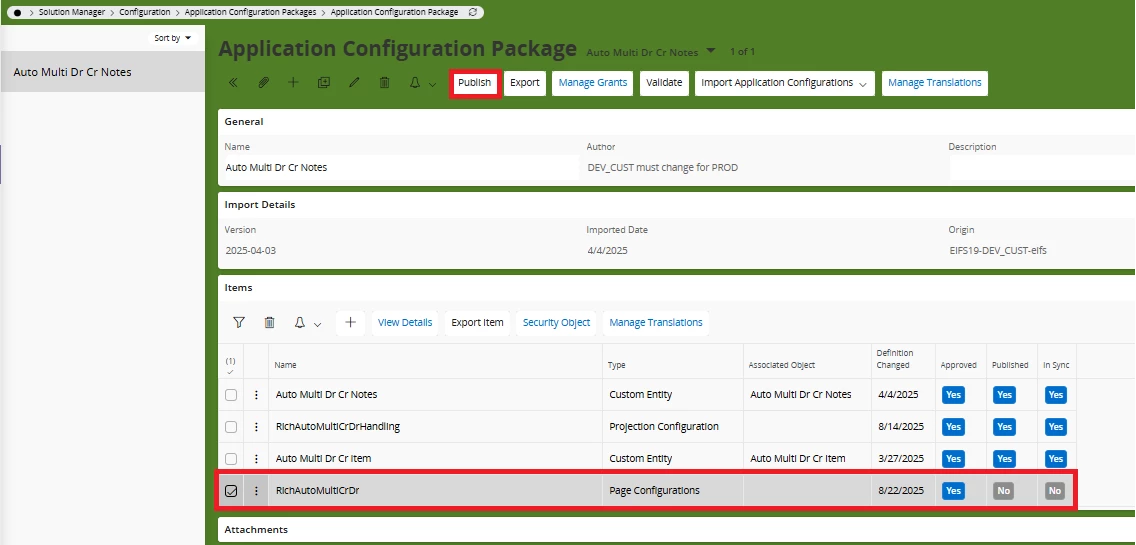Select Auto Multi Dr Cr Notes in sidebar
The image size is (1136, 545).
[103, 72]
